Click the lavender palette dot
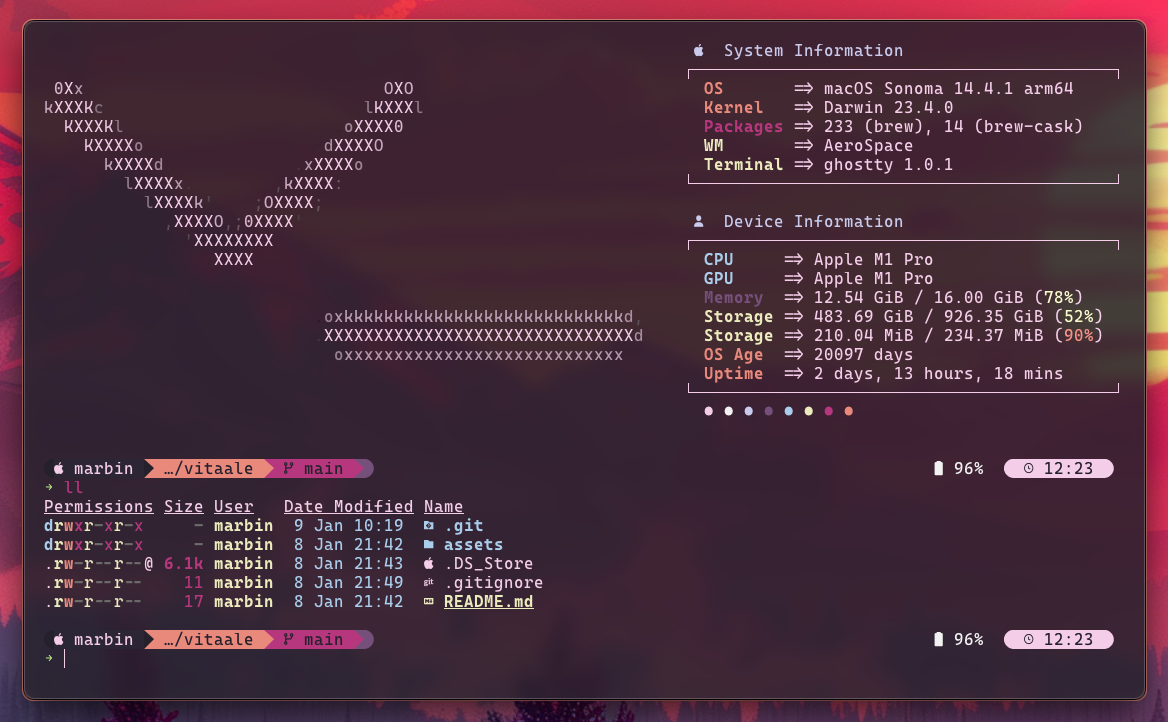The image size is (1168, 722). point(749,411)
